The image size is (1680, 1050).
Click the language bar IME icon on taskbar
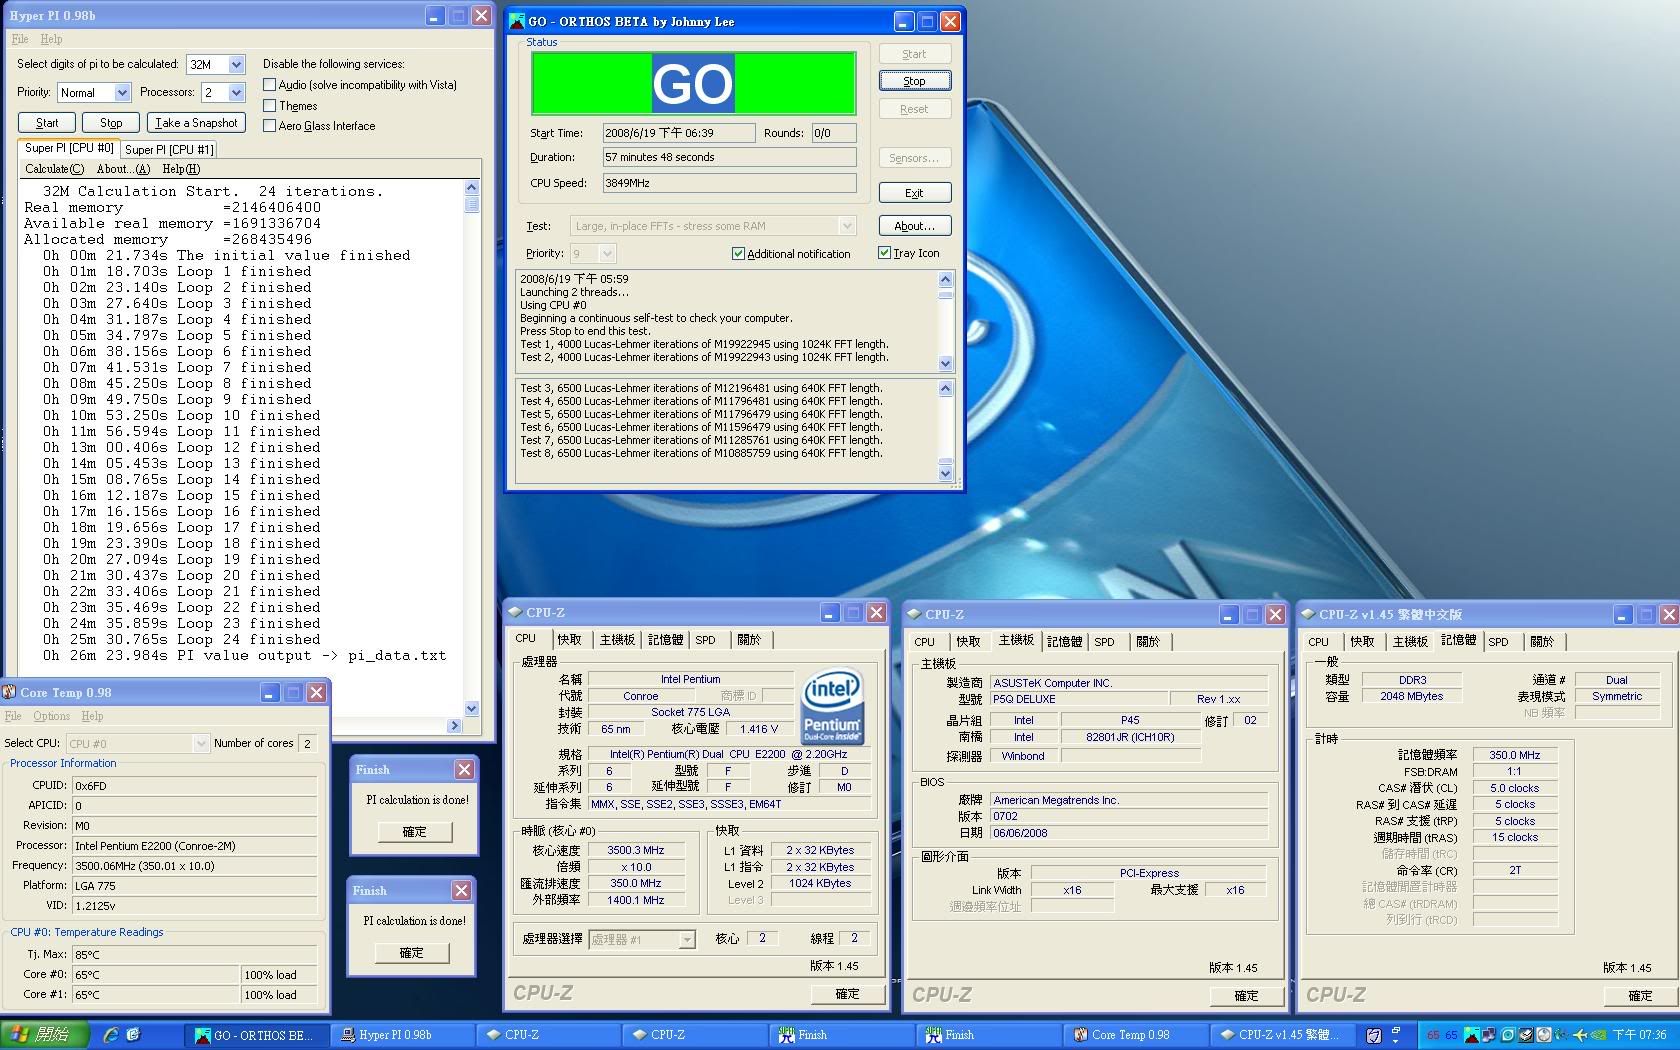[1374, 1035]
